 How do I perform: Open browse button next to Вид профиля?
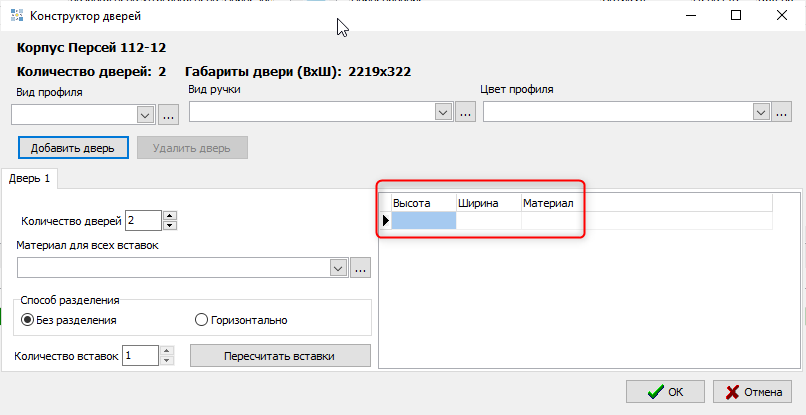tap(167, 115)
